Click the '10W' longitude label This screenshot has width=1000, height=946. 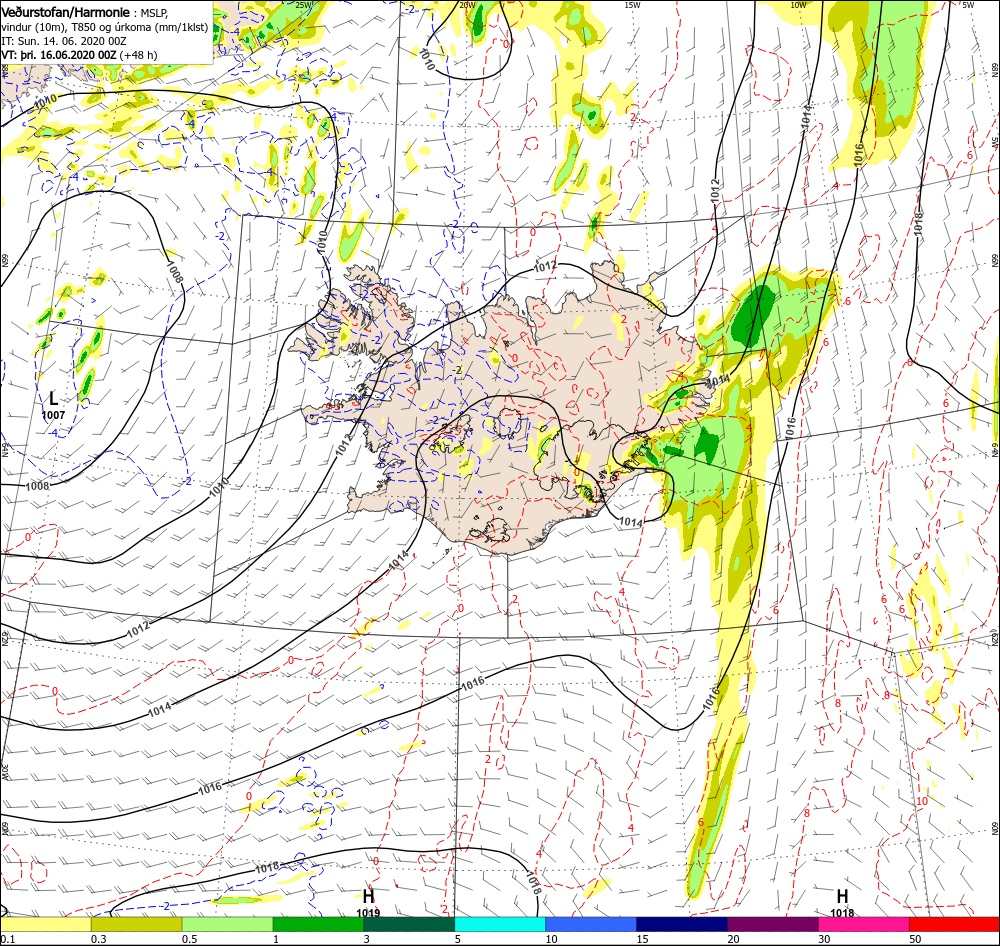[798, 5]
